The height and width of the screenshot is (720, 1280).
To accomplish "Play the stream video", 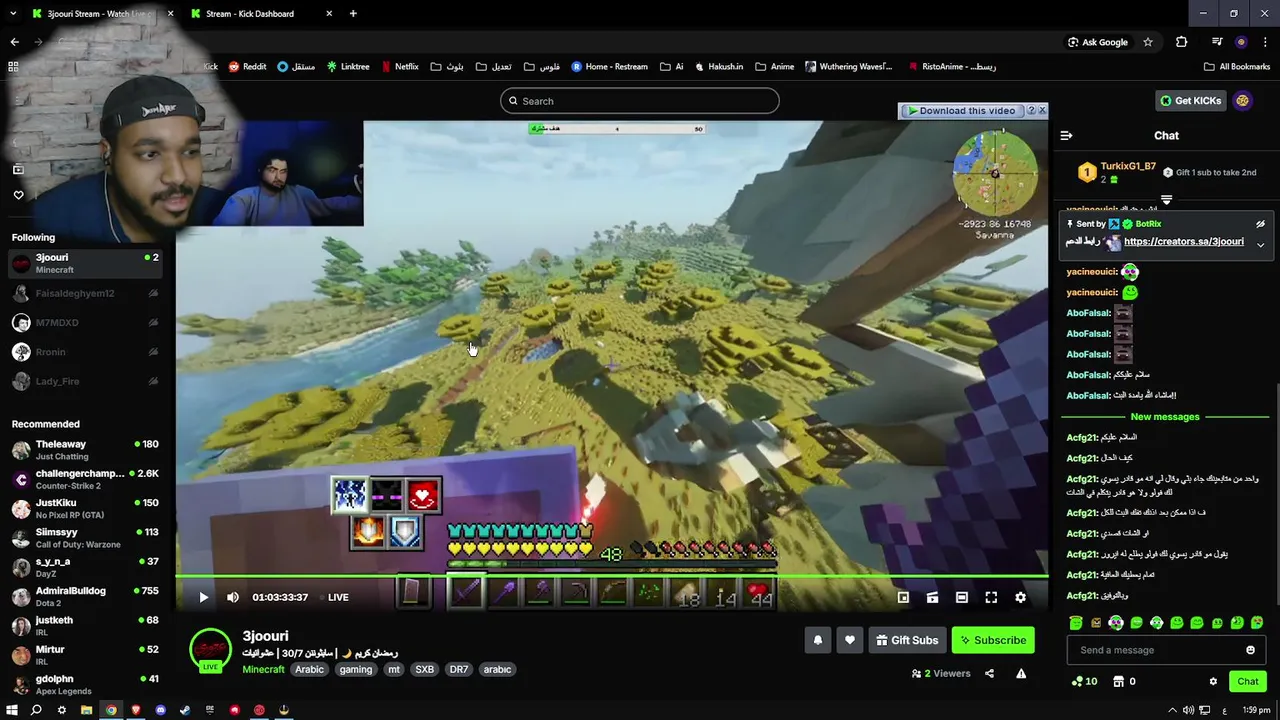I will click(203, 597).
